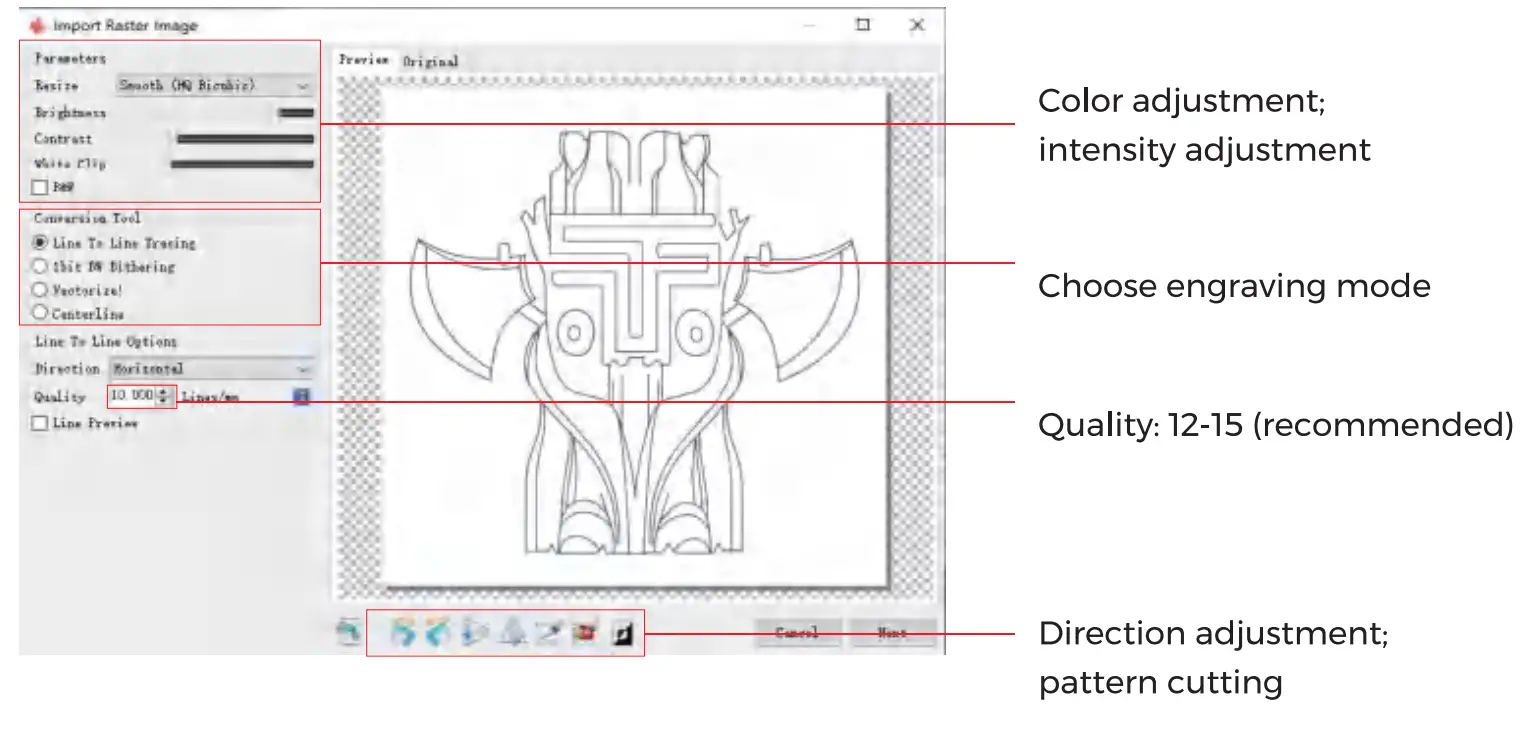
Task: Select the crop tool icon
Action: [548, 633]
